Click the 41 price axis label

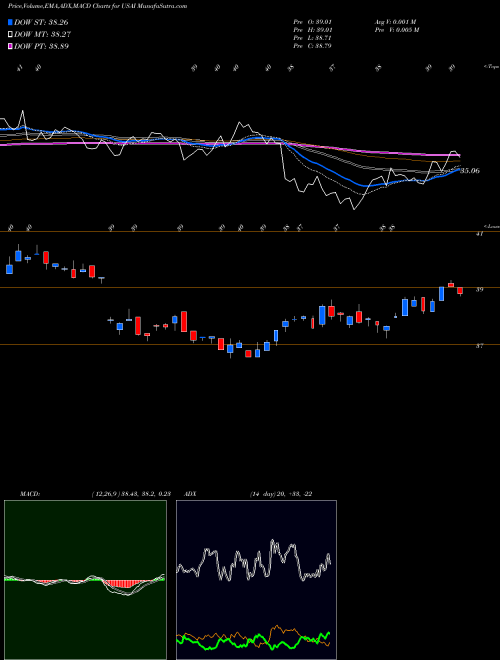pyautogui.click(x=479, y=234)
